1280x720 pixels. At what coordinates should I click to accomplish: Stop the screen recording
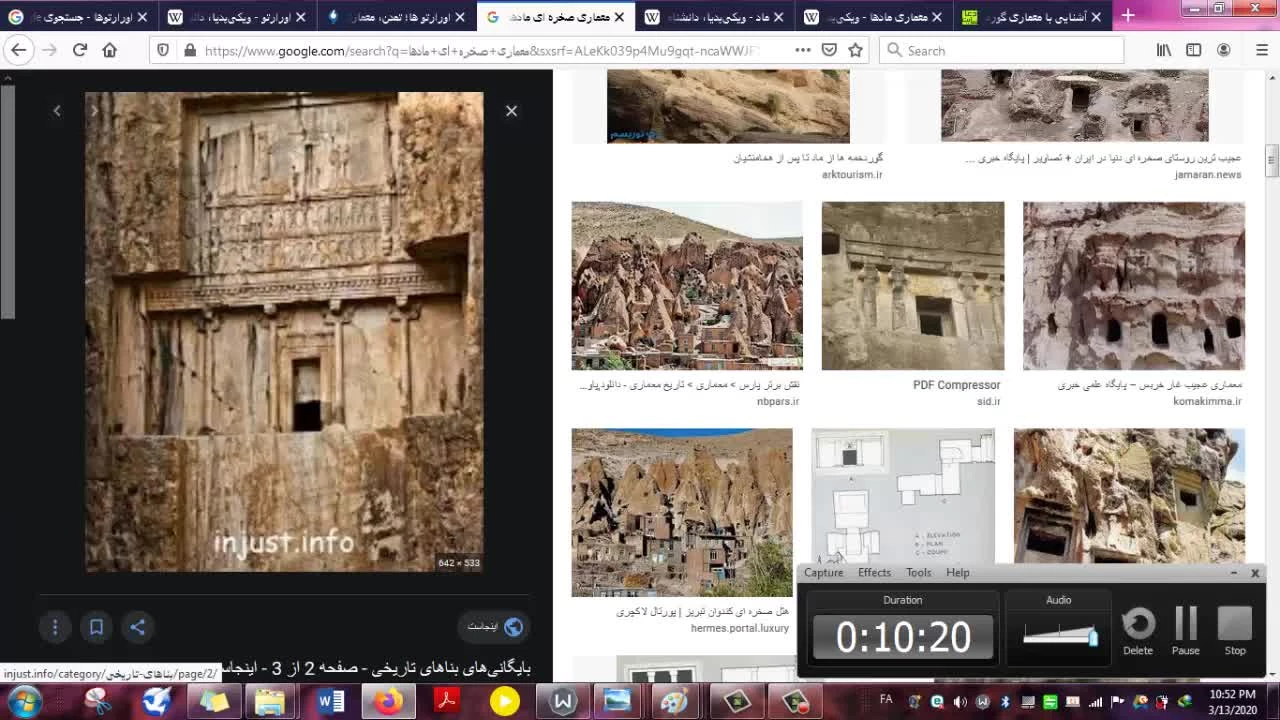click(x=1235, y=631)
